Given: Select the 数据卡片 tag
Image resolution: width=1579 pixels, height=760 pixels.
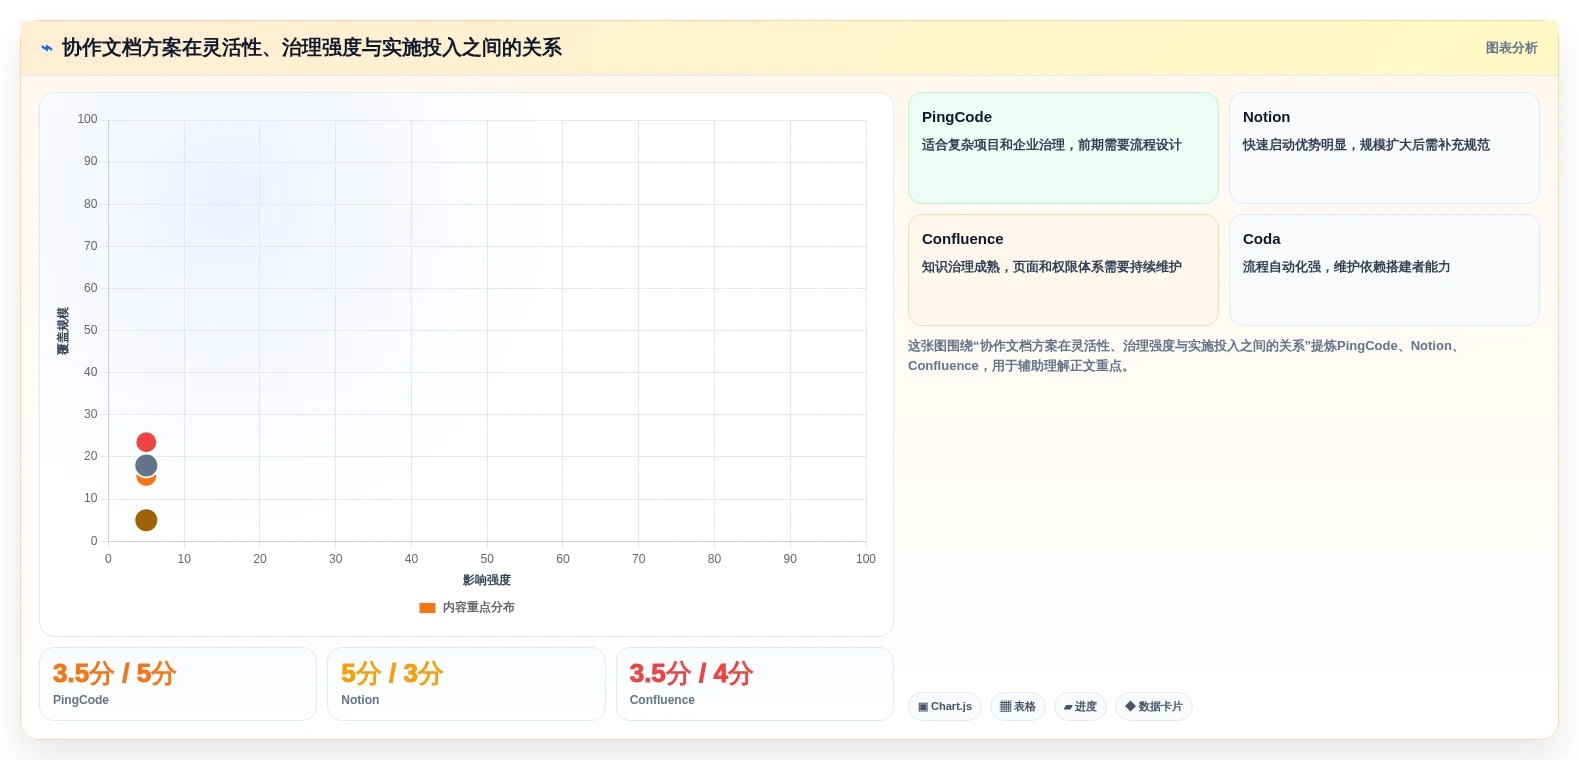Looking at the screenshot, I should pyautogui.click(x=1154, y=707).
